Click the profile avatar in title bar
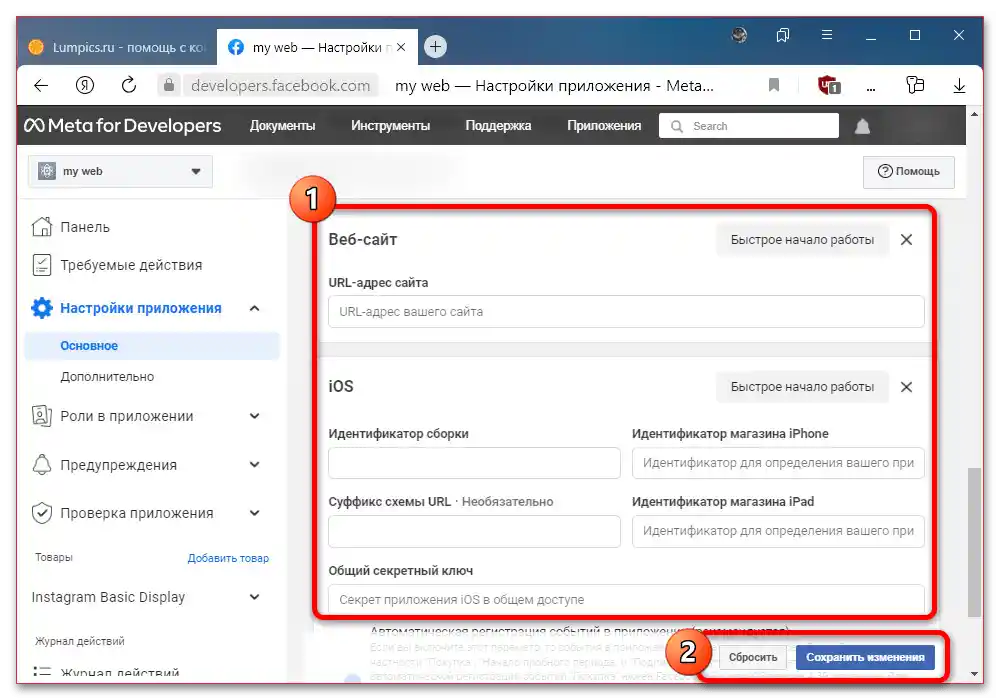 coord(739,35)
